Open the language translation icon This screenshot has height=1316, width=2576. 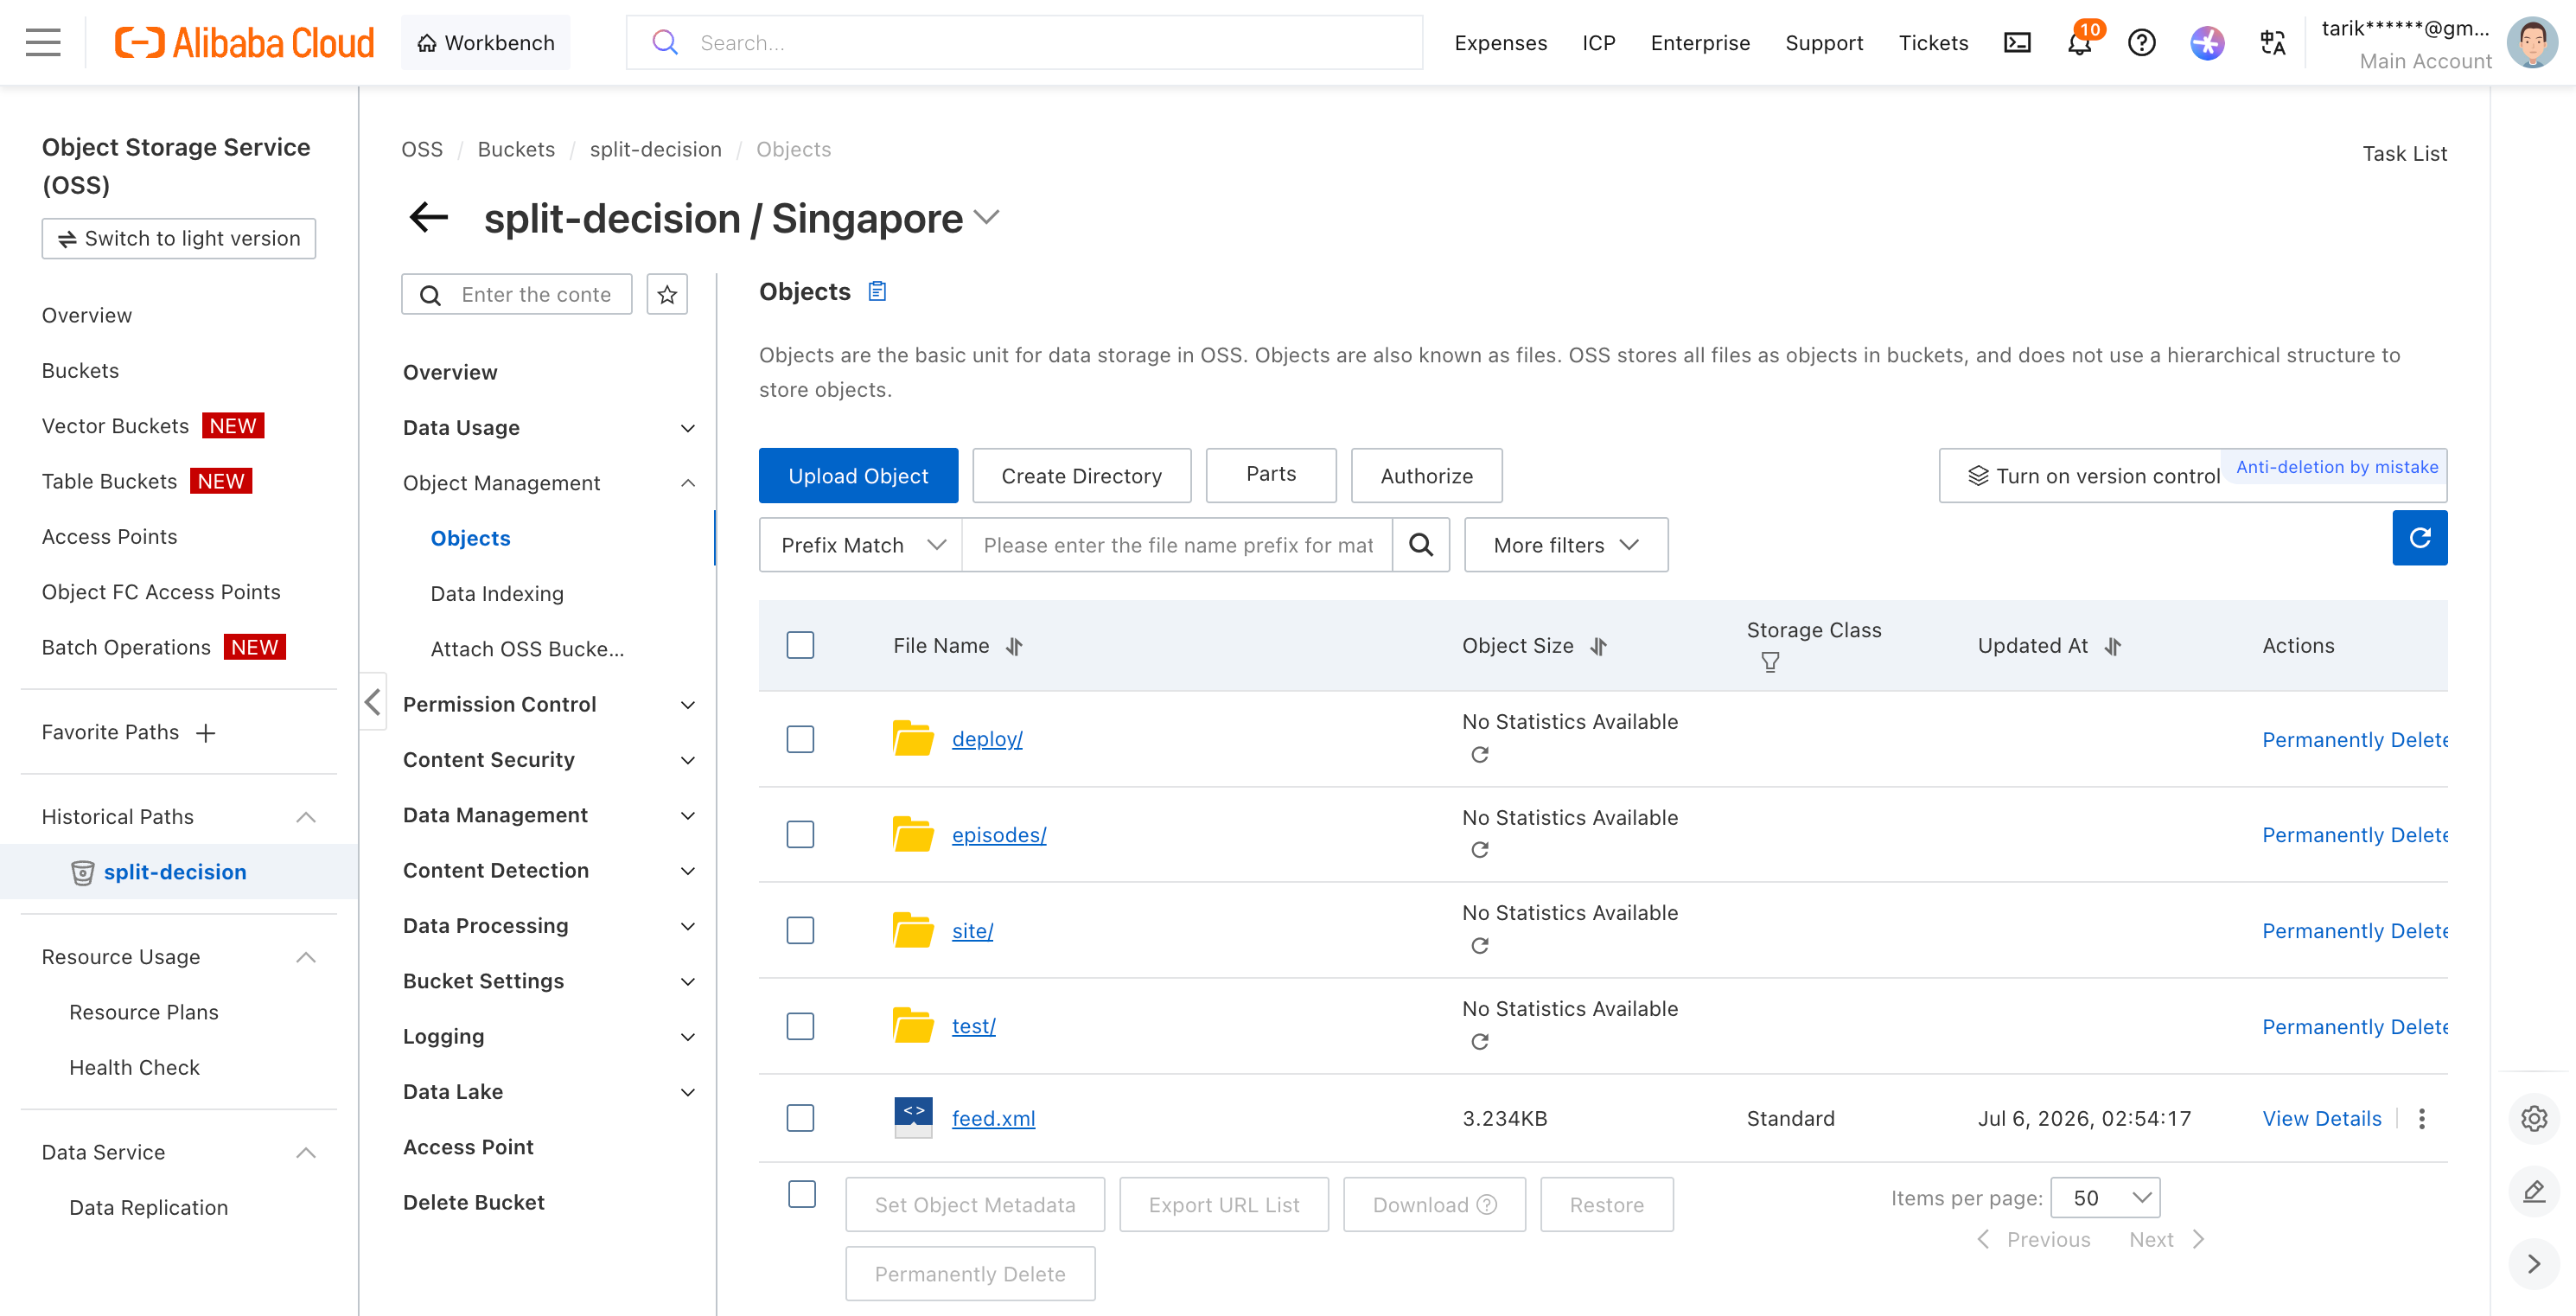click(x=2272, y=42)
